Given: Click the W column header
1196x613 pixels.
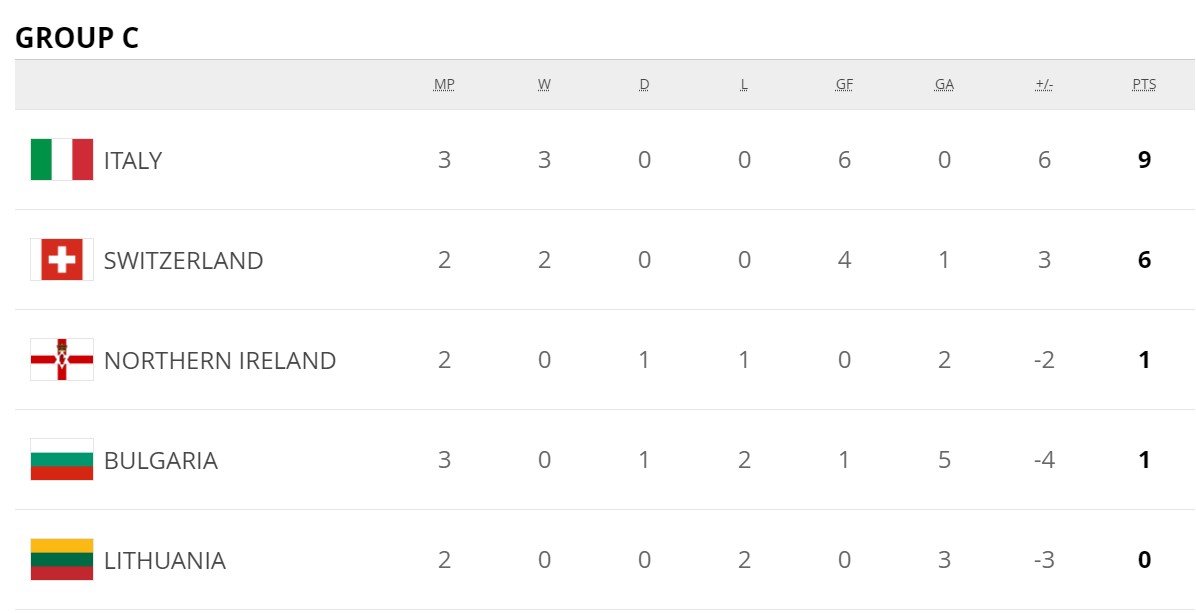Looking at the screenshot, I should pyautogui.click(x=544, y=85).
